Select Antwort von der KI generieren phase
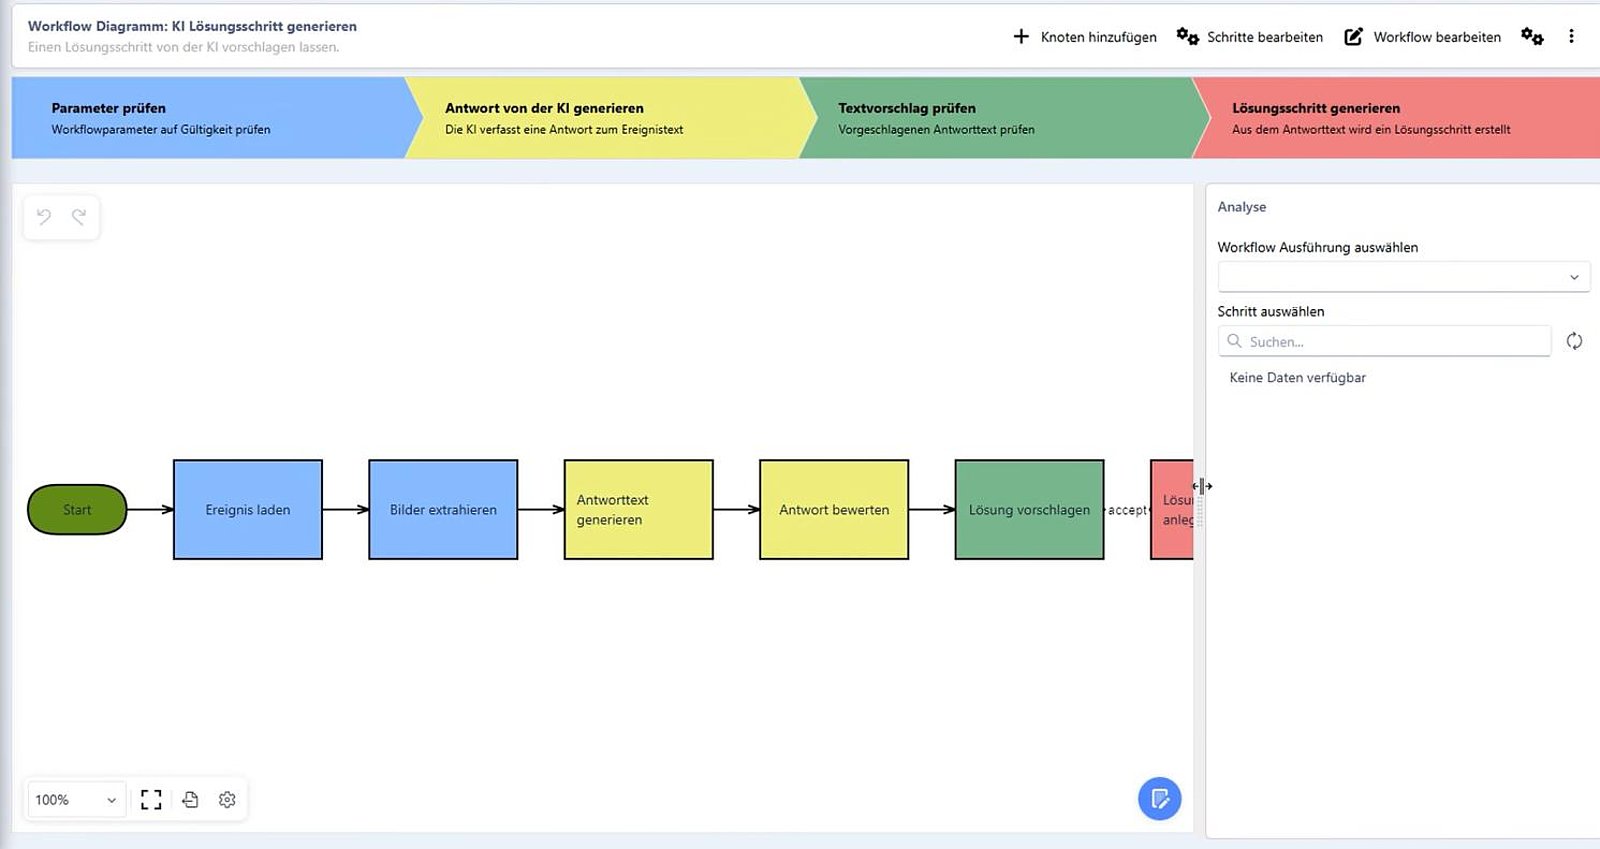The height and width of the screenshot is (849, 1600). (x=610, y=118)
